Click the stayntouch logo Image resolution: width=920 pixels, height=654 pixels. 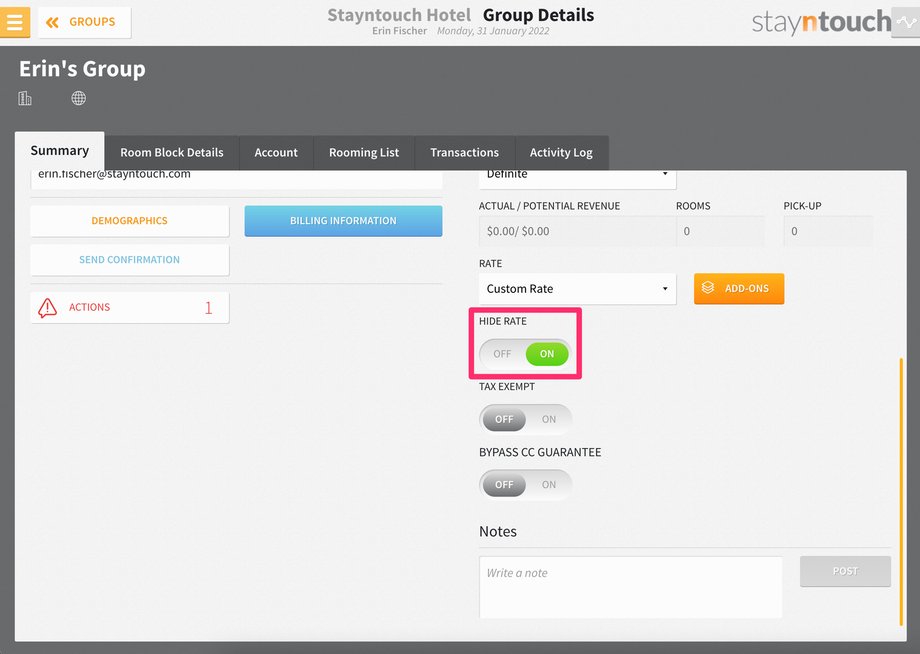coord(821,22)
